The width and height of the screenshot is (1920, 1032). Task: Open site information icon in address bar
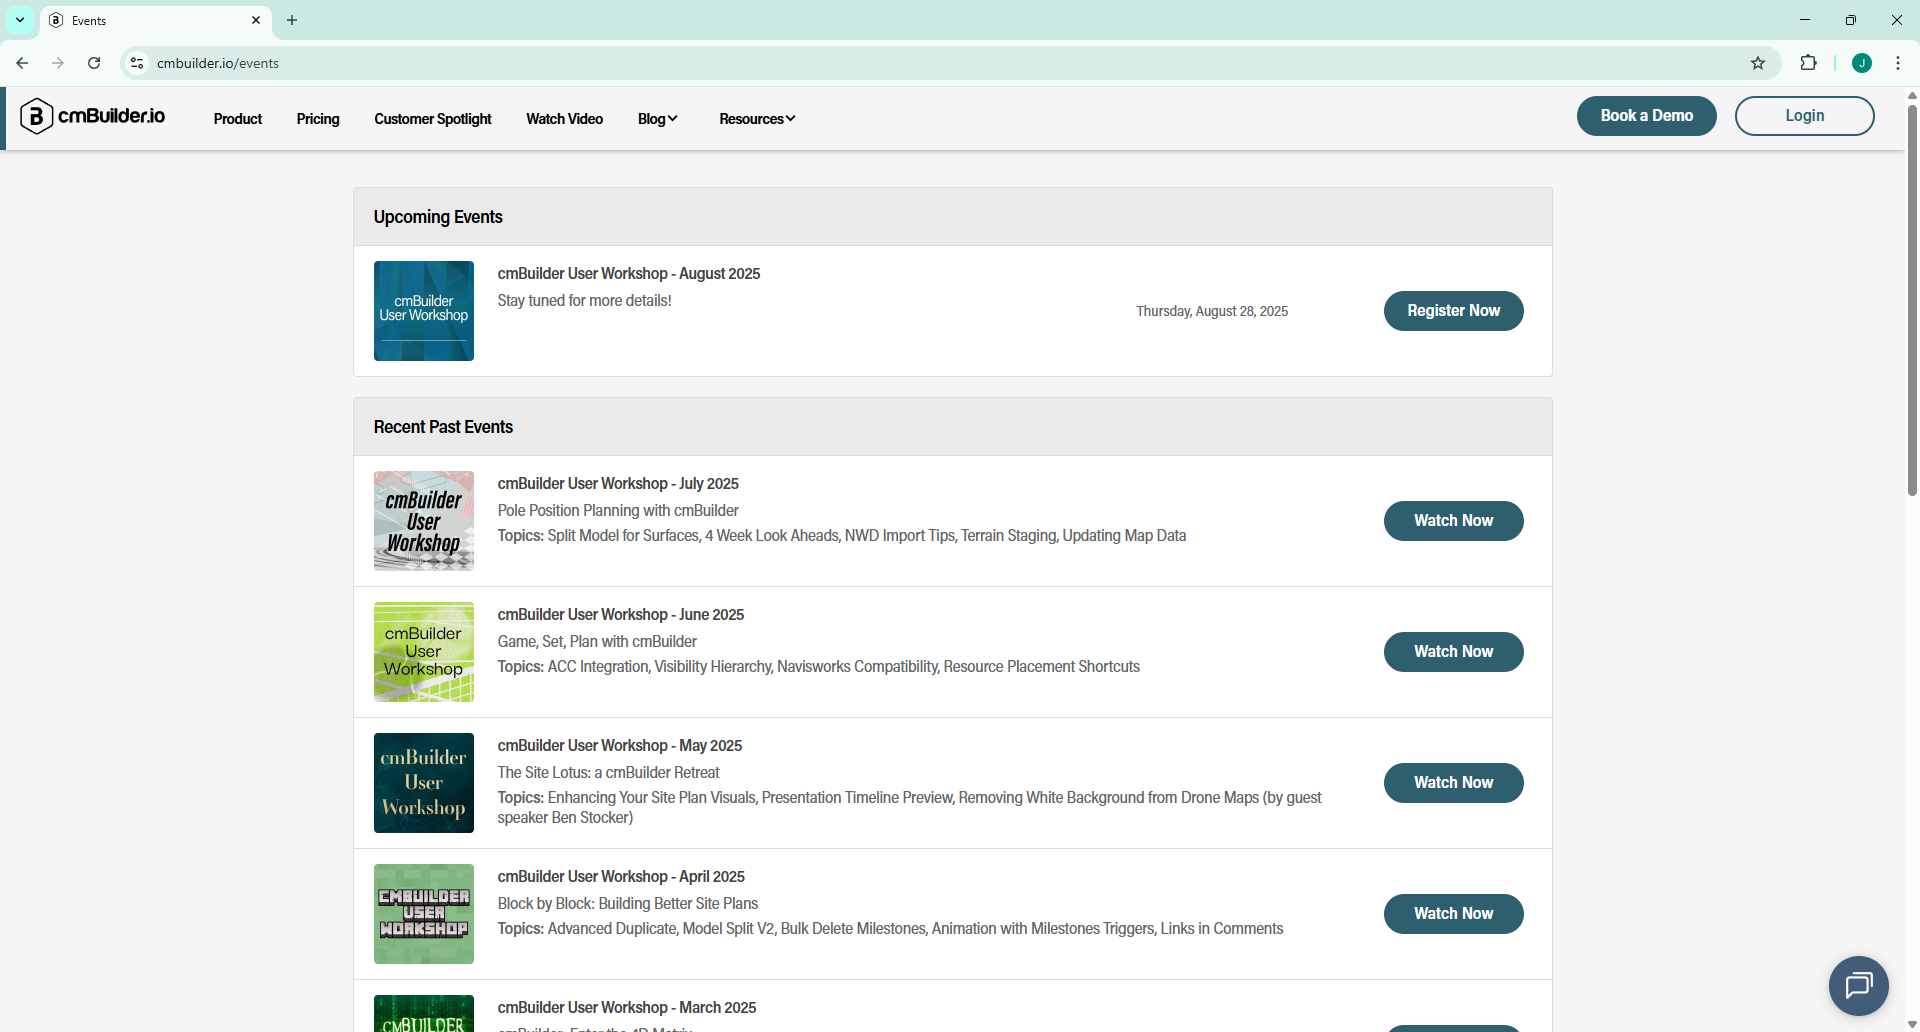click(x=137, y=63)
